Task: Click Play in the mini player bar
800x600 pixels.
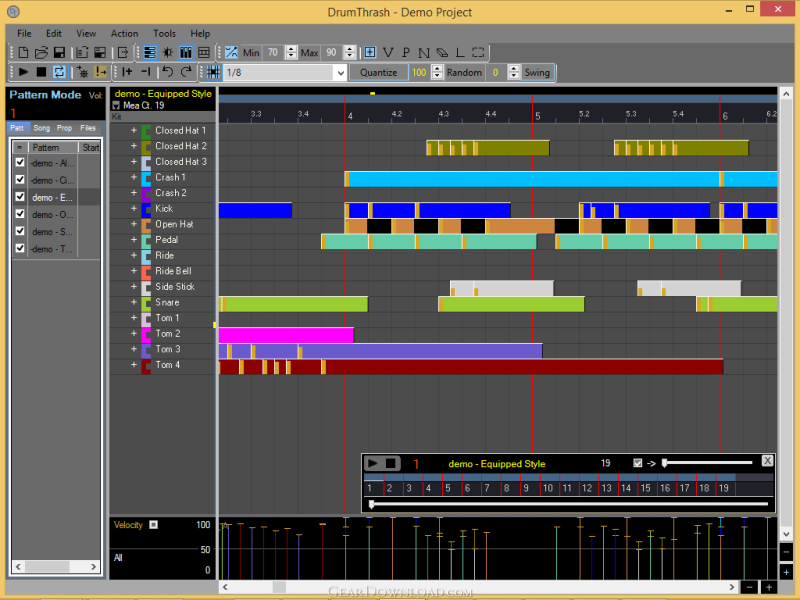Action: click(x=372, y=463)
